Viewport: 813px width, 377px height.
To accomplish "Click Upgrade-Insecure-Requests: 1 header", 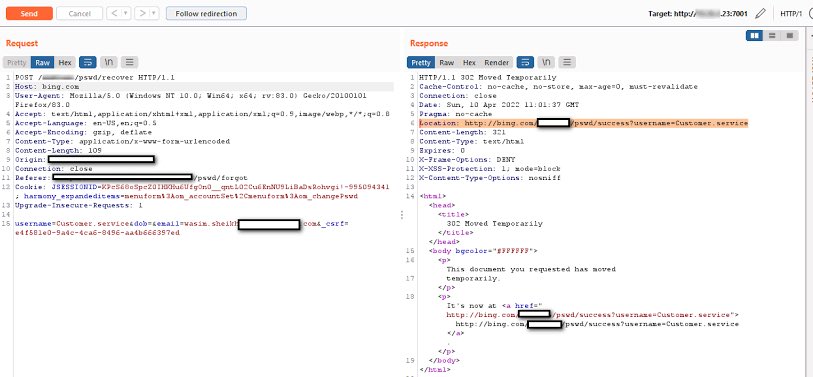I will point(79,205).
